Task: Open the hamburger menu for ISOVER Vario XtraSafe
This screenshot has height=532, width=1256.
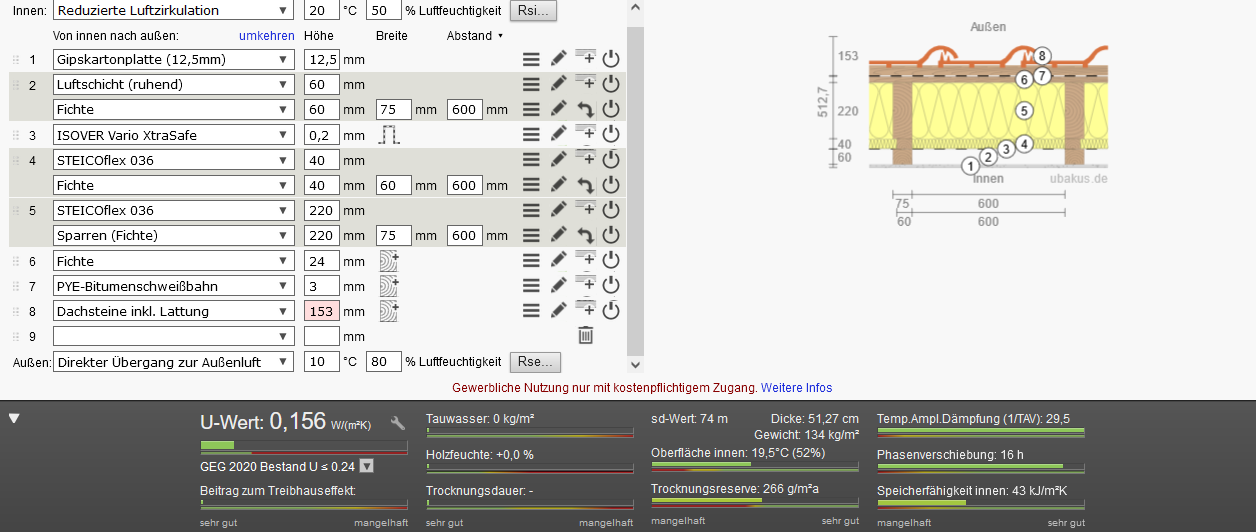Action: pyautogui.click(x=532, y=135)
